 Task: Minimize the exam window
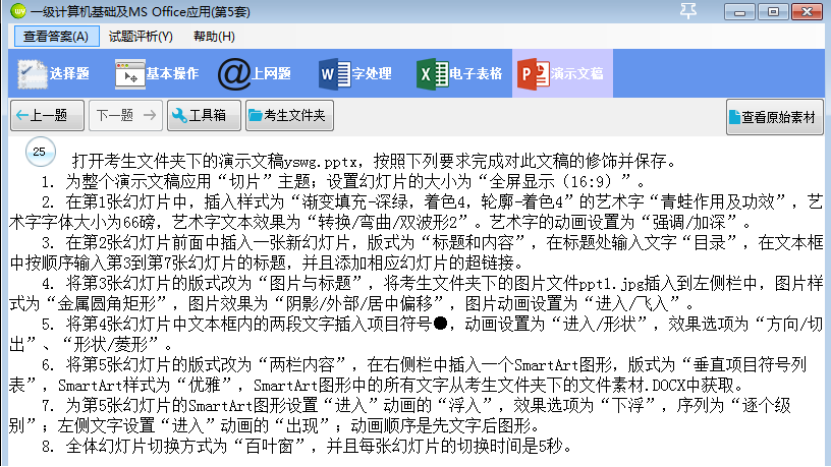point(739,12)
